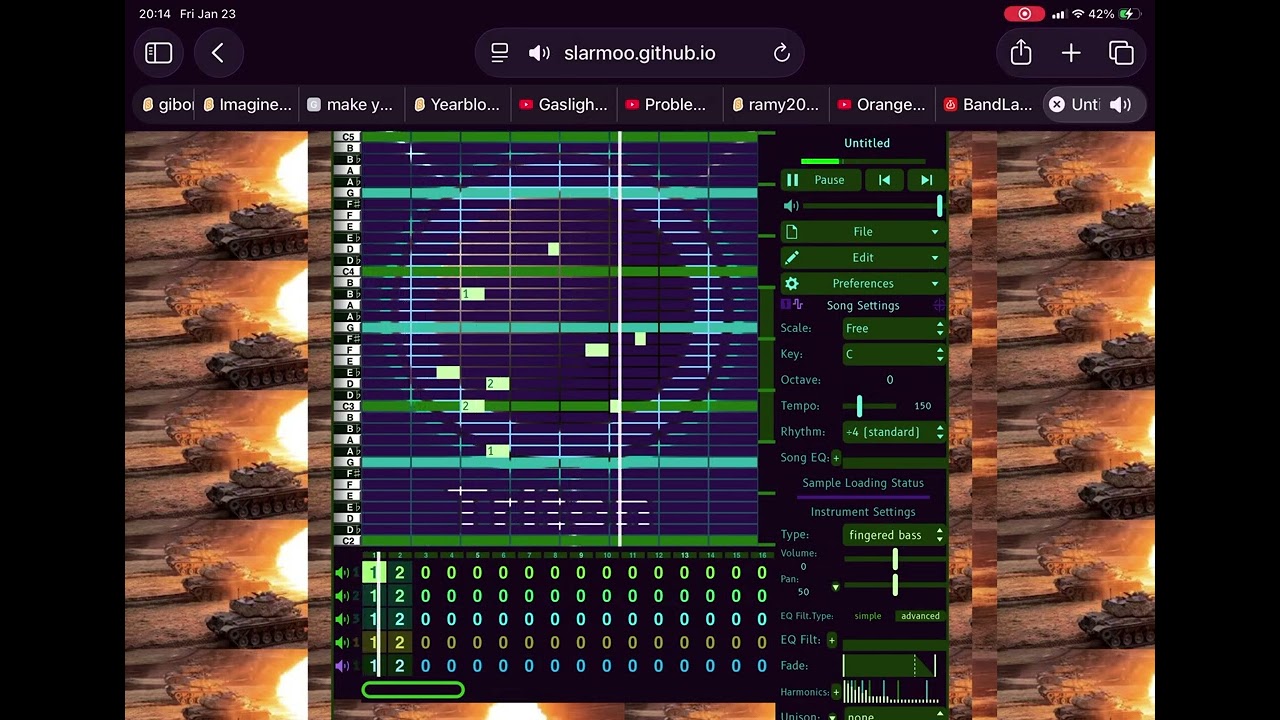Adjust the Tempo slider
This screenshot has height=720, width=1280.
(868, 406)
